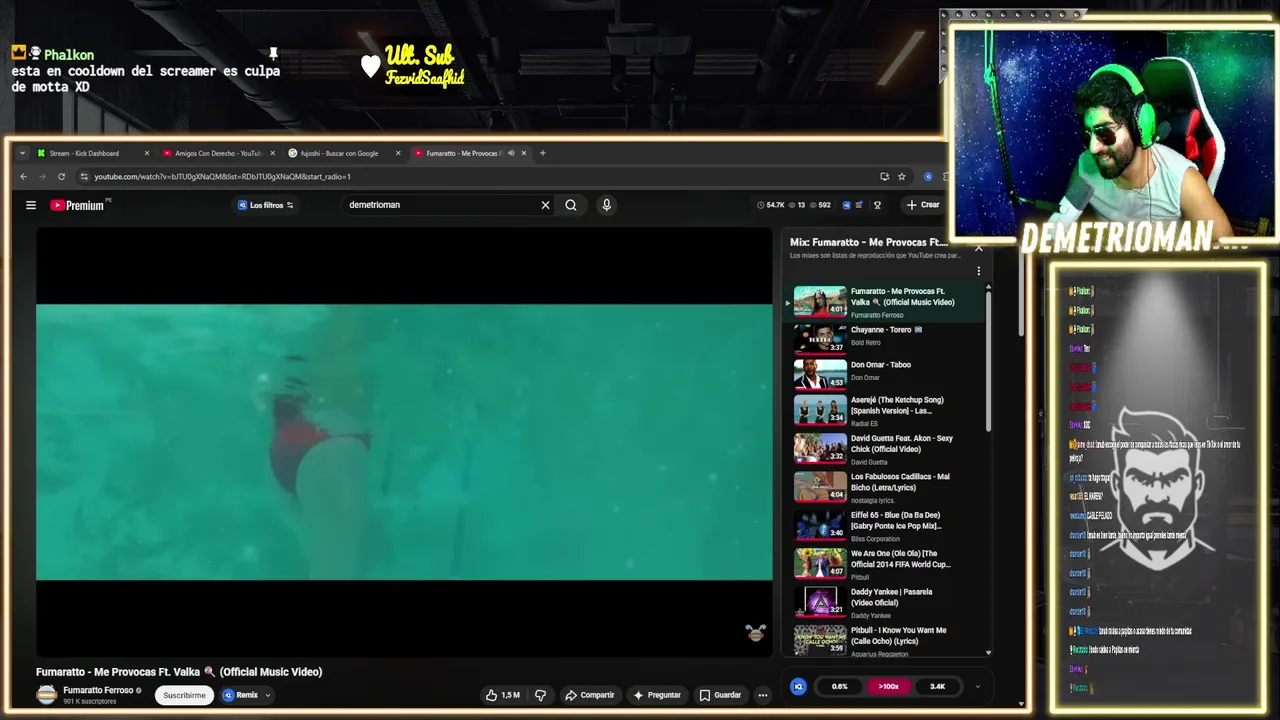This screenshot has height=720, width=1280.
Task: Expand the vidIQ stats bar chevron
Action: (977, 686)
